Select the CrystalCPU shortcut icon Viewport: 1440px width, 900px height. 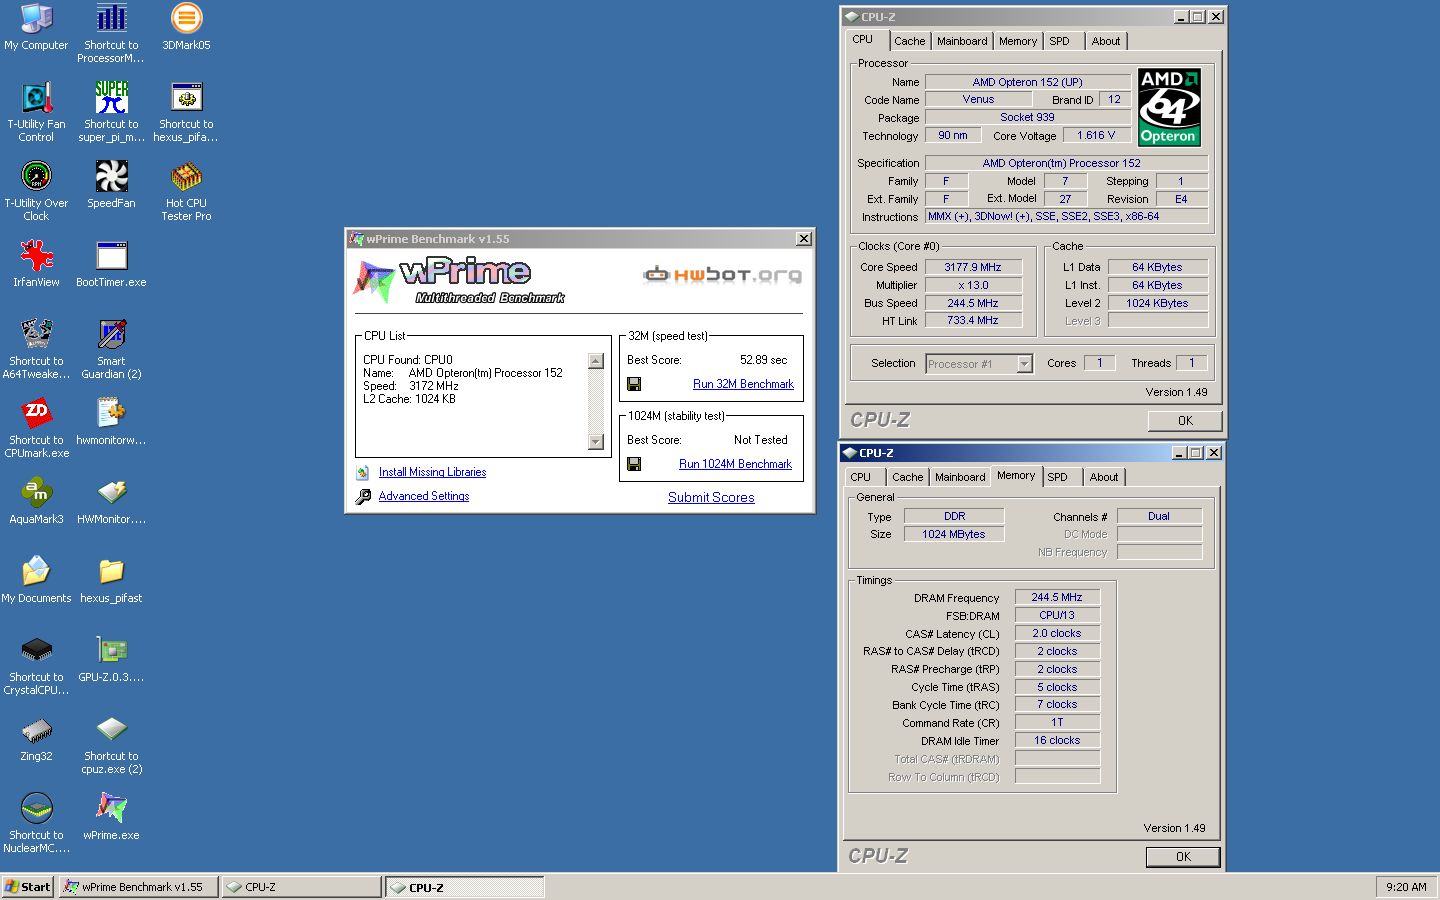coord(36,650)
